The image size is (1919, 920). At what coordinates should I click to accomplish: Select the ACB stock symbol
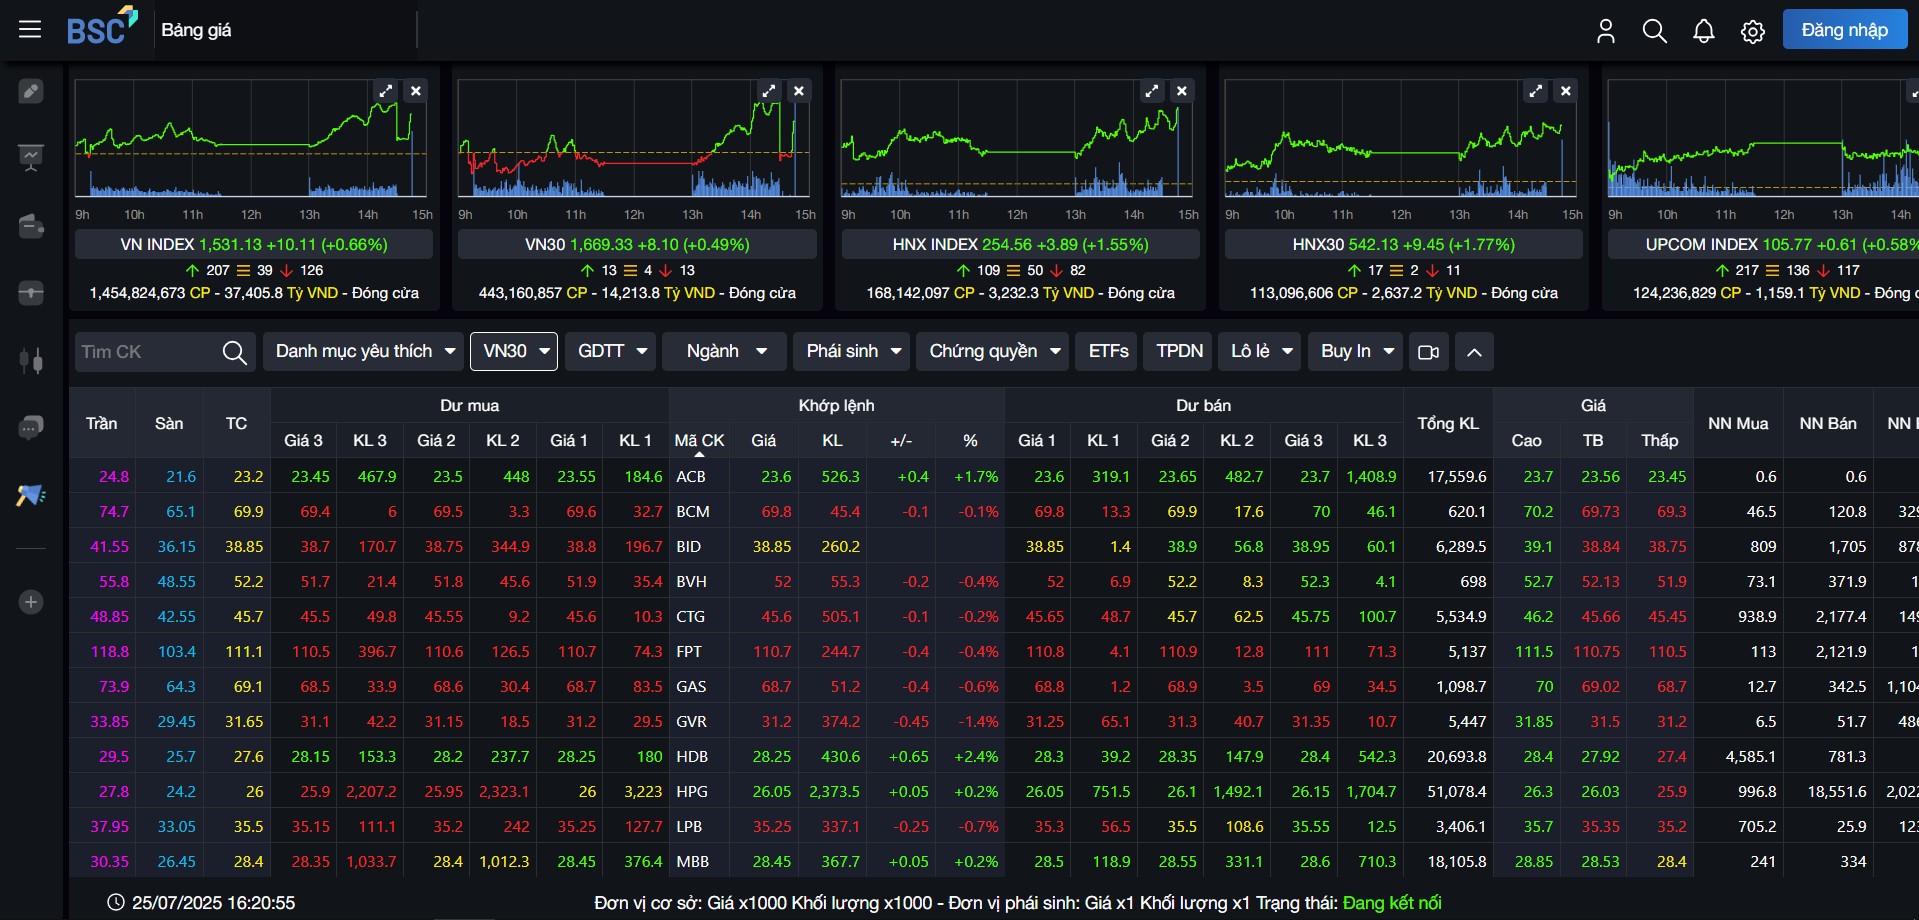coord(691,477)
